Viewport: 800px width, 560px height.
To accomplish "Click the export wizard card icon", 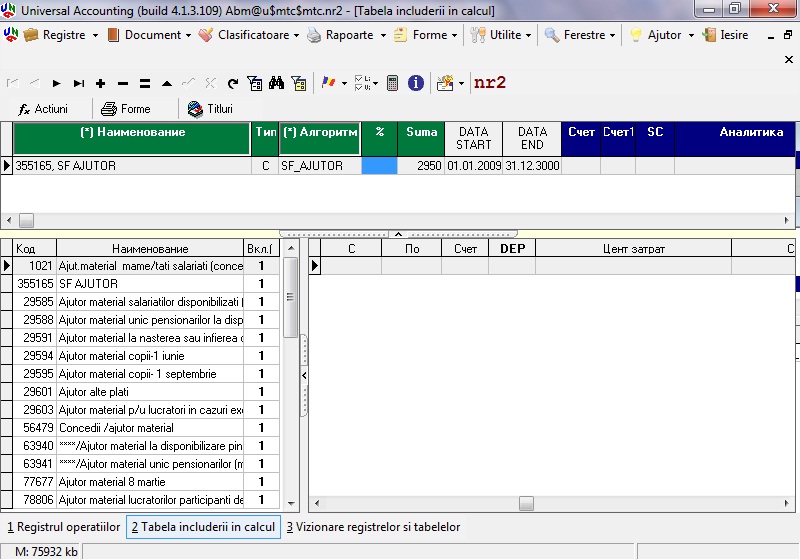I will pos(445,83).
